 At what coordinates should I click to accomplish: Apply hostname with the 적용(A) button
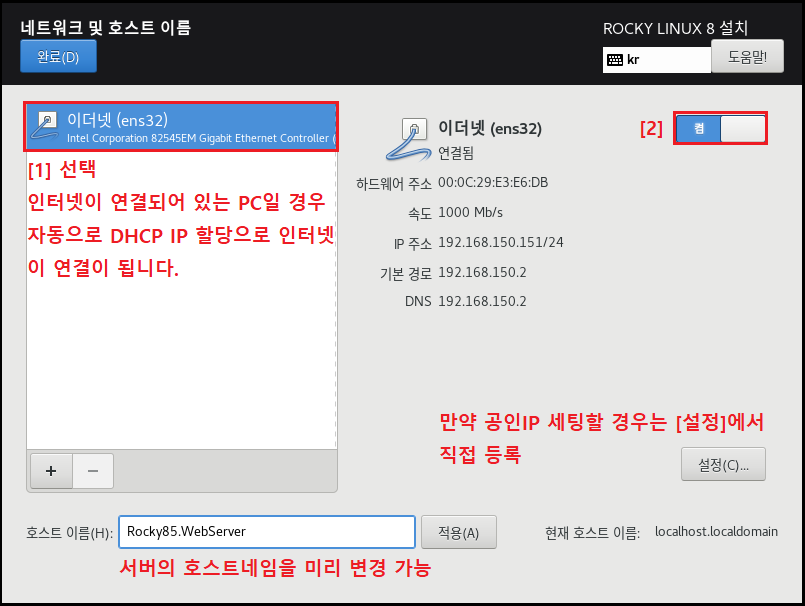tap(458, 533)
